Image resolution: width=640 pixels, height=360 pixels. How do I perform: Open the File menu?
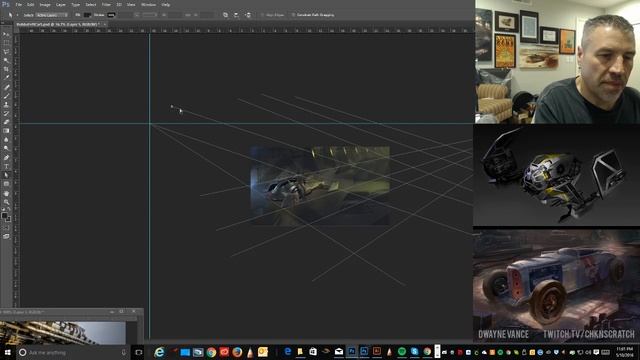(x=18, y=4)
